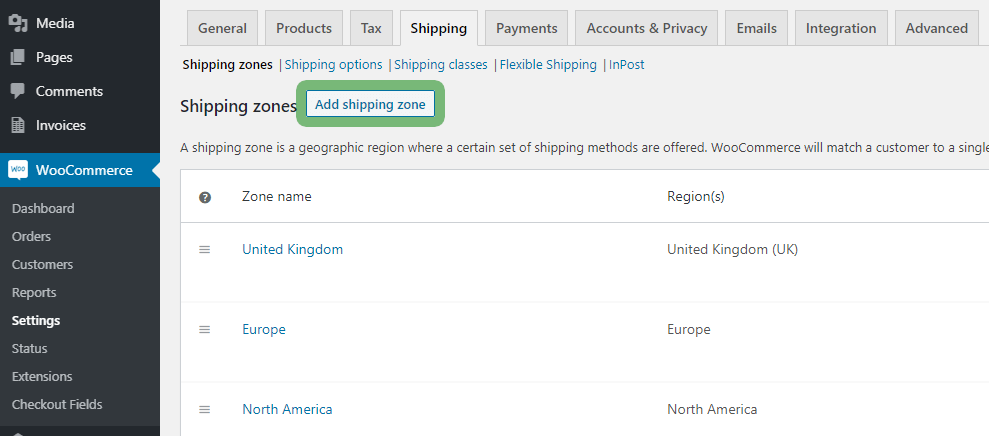Click the North America region cell
Image resolution: width=989 pixels, height=436 pixels.
(x=712, y=409)
